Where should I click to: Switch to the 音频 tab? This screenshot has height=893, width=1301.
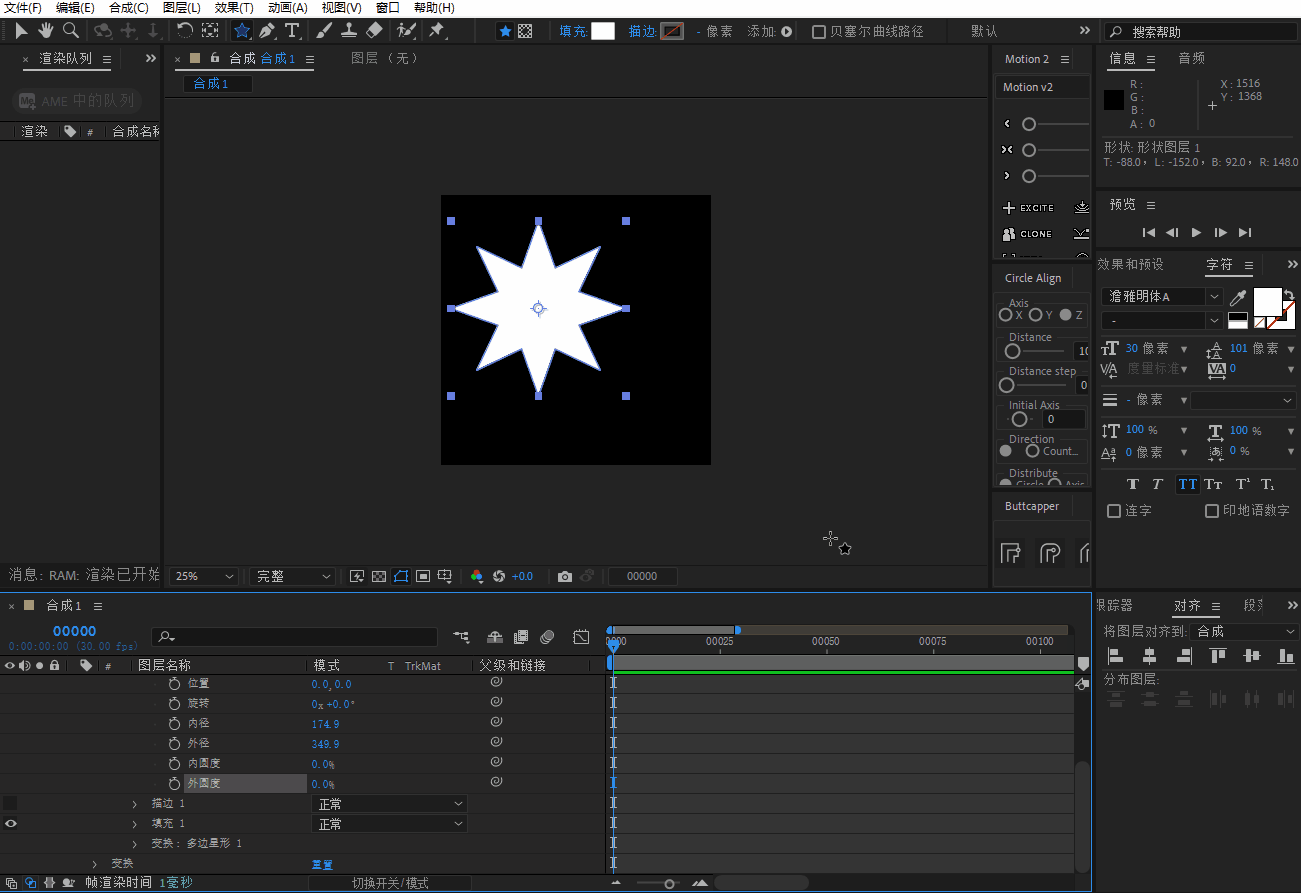pos(1191,59)
